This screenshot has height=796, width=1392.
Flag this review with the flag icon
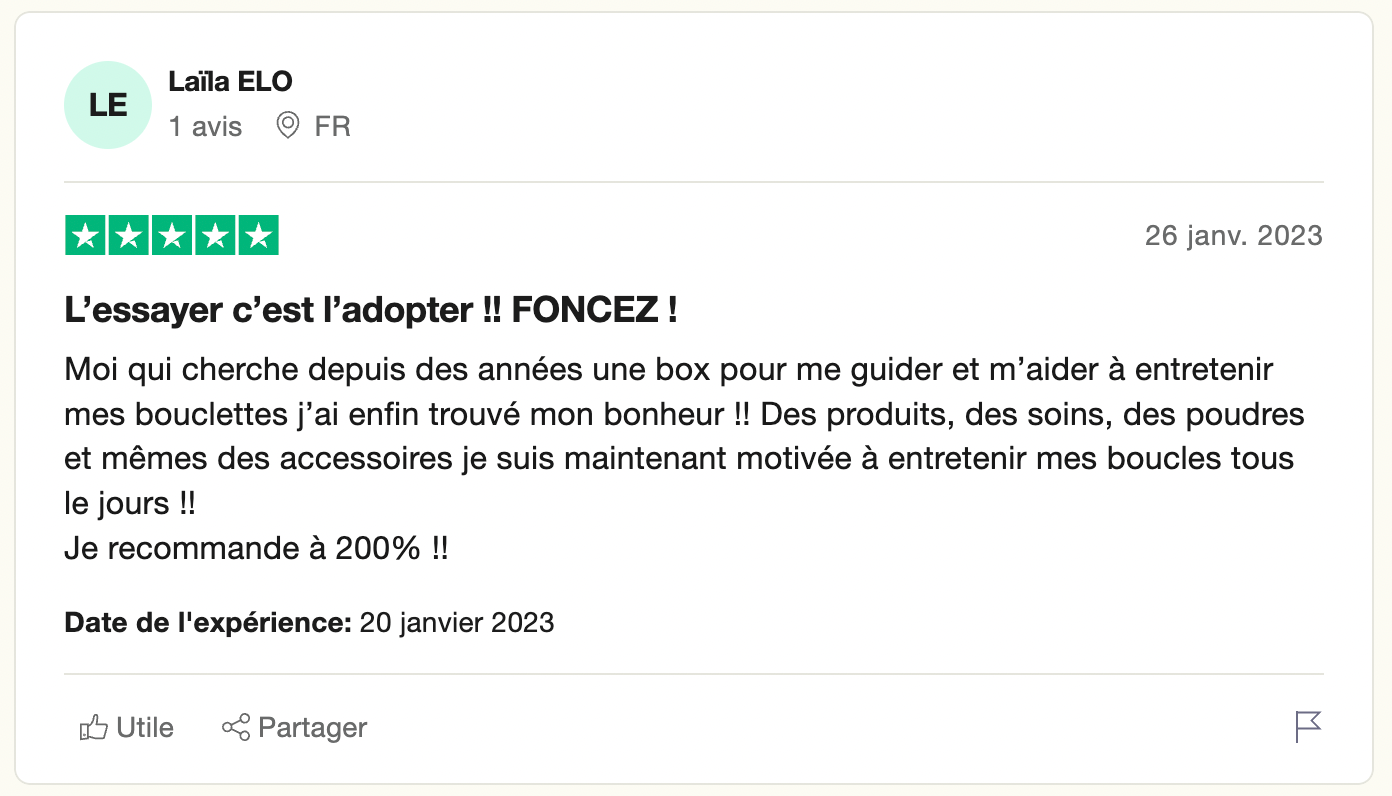[x=1308, y=727]
